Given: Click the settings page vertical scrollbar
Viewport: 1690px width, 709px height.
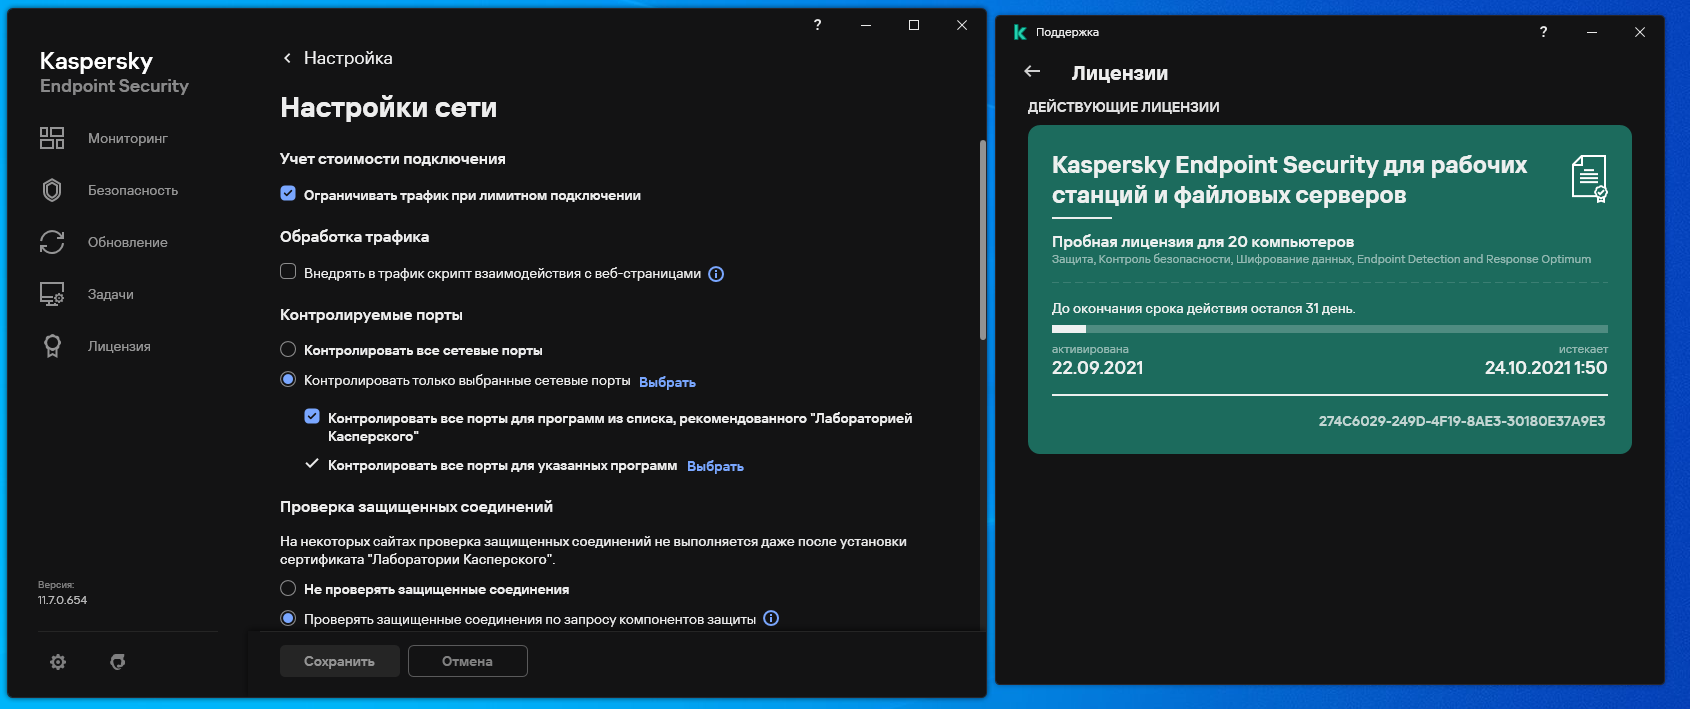Looking at the screenshot, I should (982, 240).
